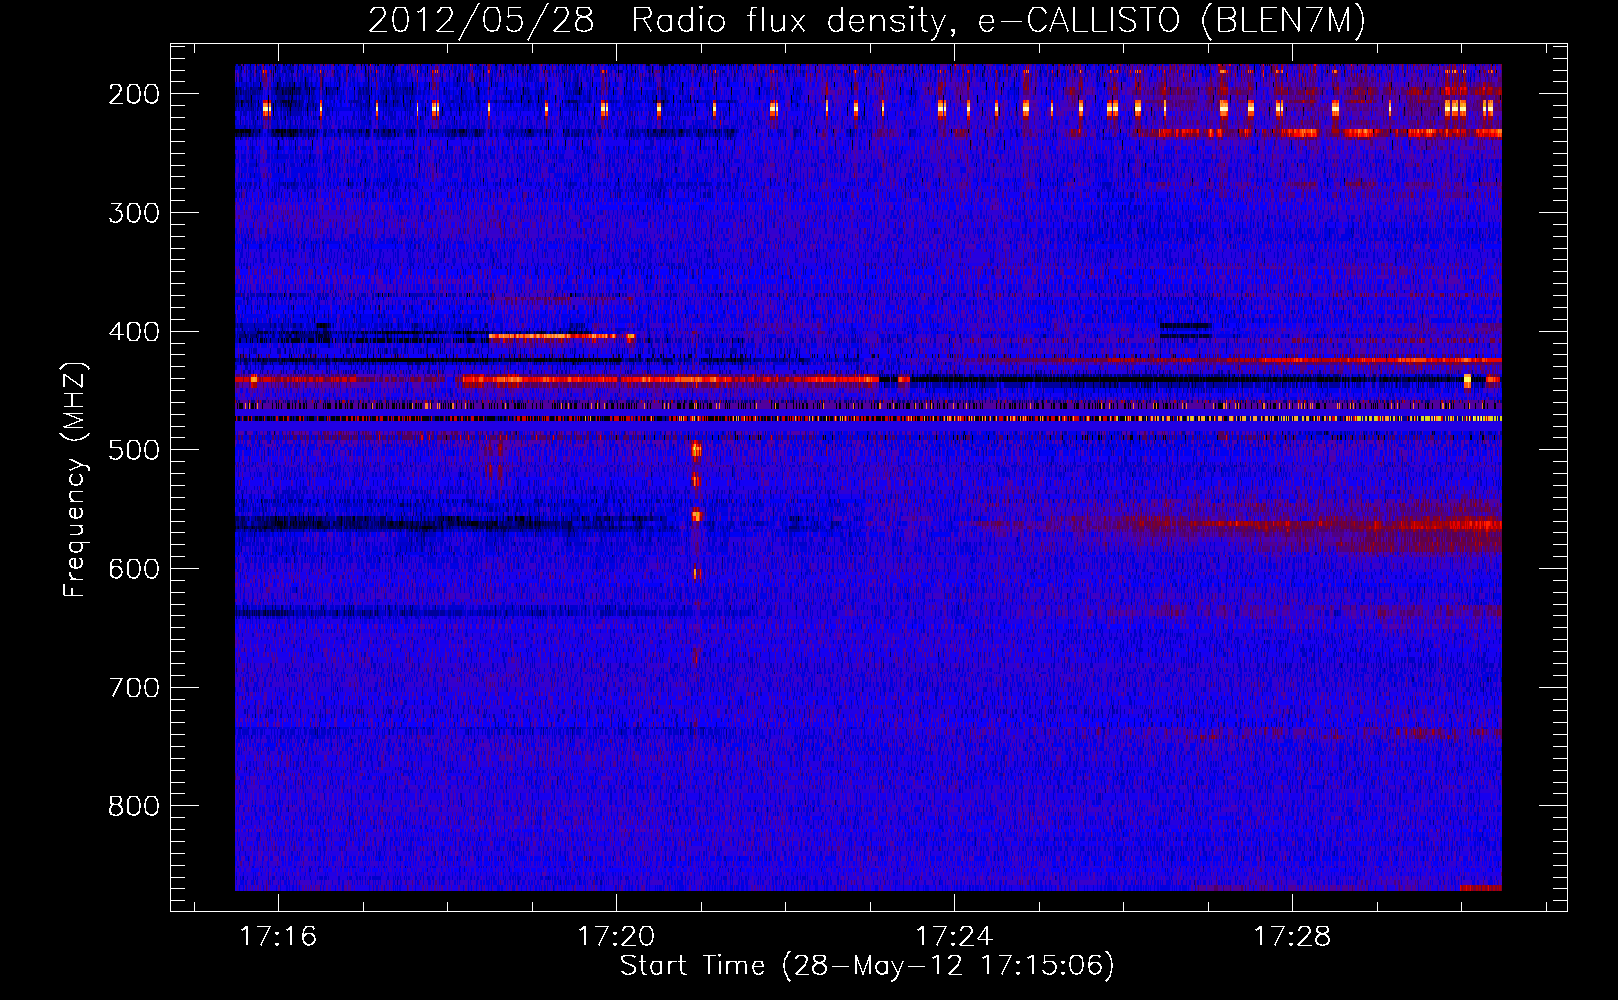Screen dimensions: 1618x1000
Task: Click the 17:28 time tick label
Action: pos(1292,936)
